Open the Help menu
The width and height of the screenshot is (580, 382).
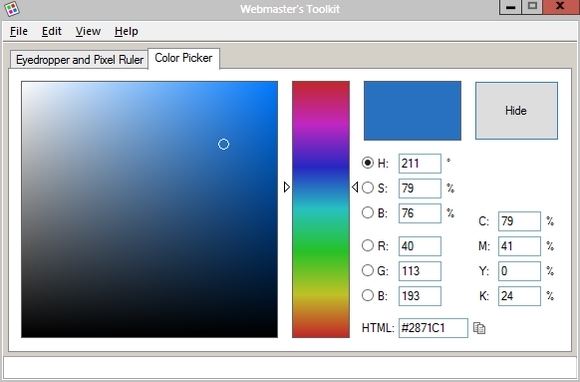(126, 31)
